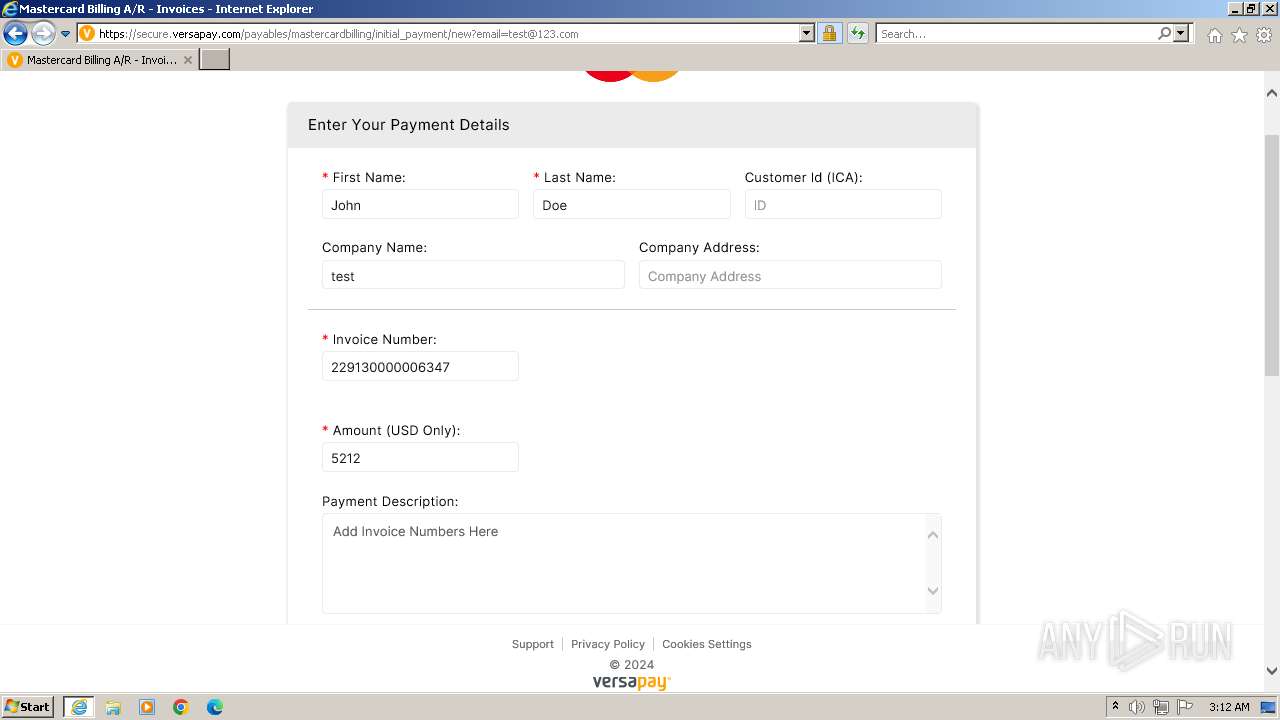Image resolution: width=1280 pixels, height=720 pixels.
Task: Click the Home icon
Action: point(1214,35)
